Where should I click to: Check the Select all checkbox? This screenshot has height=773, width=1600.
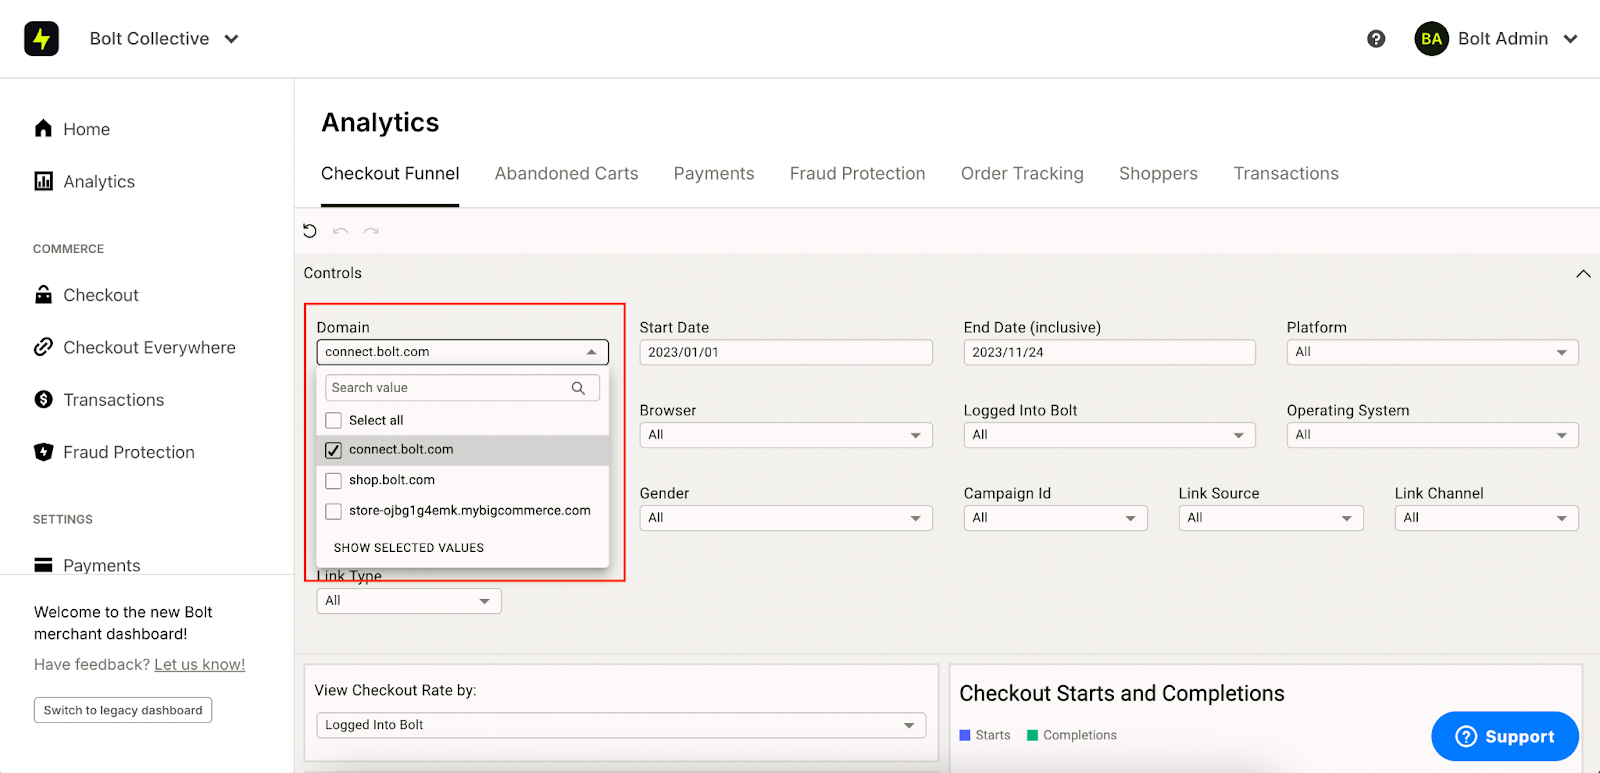333,420
